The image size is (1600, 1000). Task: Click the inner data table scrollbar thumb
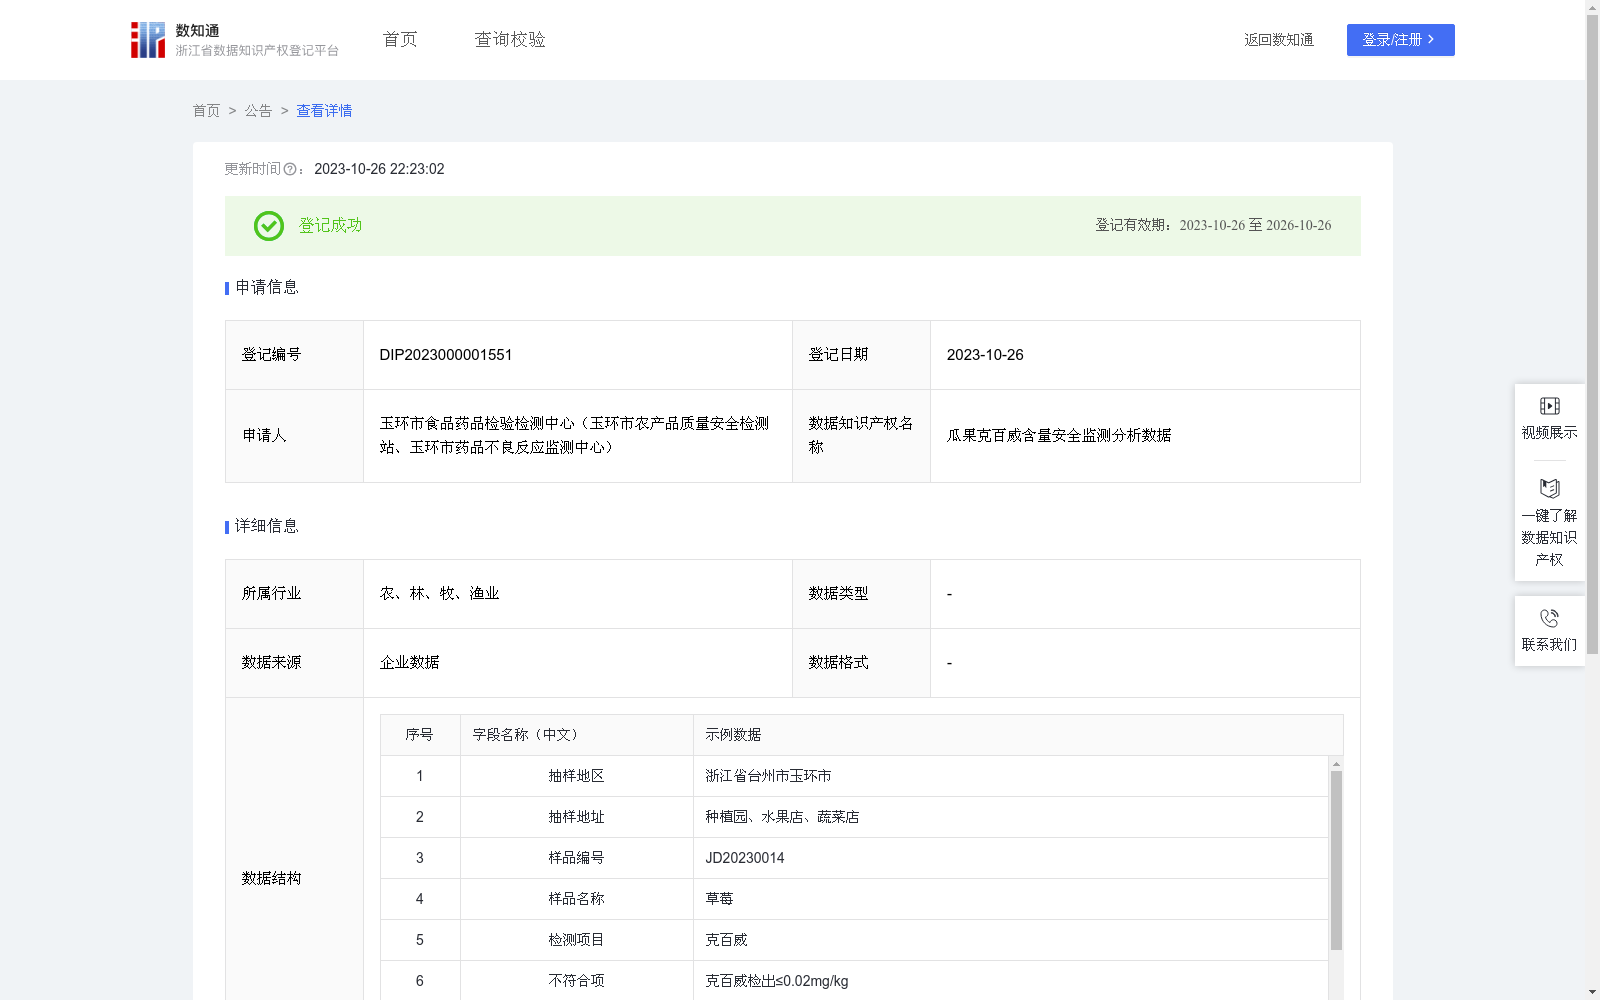tap(1336, 860)
